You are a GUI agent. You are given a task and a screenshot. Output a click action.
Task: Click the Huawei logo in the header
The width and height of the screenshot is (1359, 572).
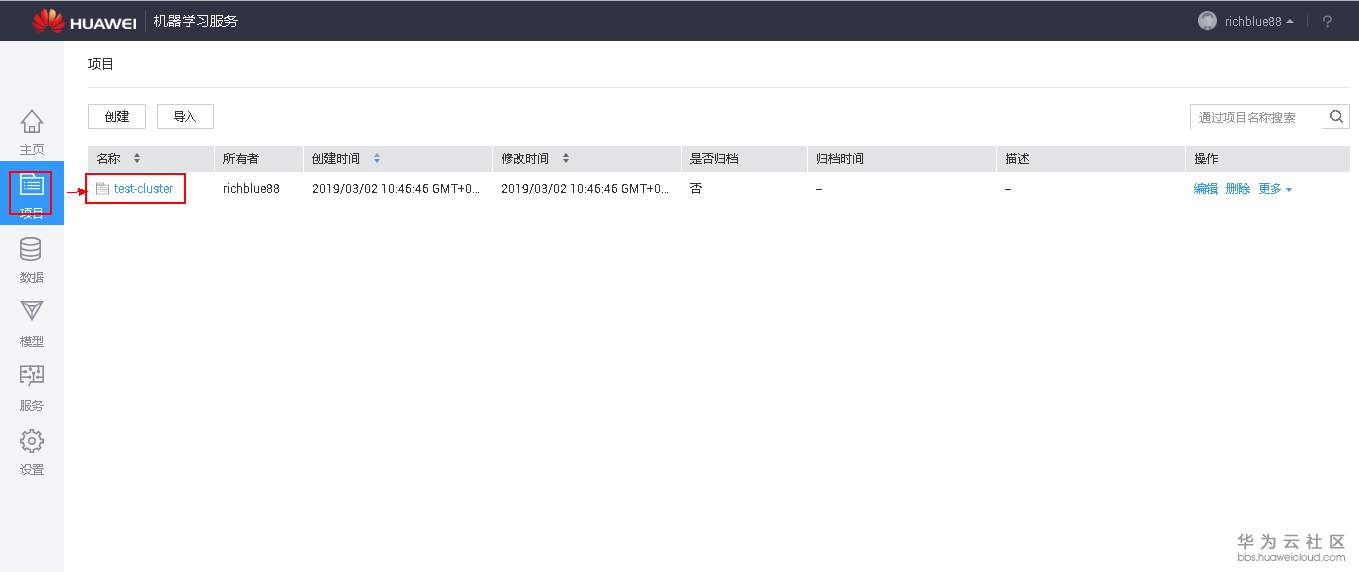click(x=84, y=21)
